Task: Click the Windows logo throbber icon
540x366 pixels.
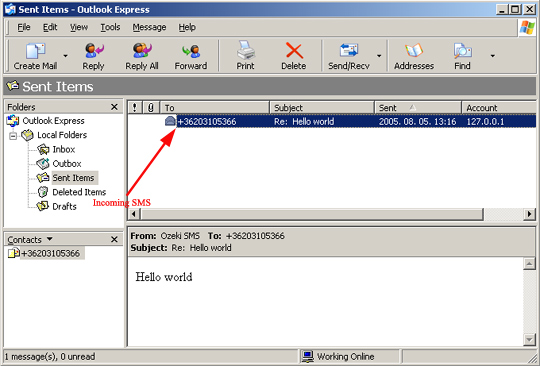Action: click(x=527, y=28)
